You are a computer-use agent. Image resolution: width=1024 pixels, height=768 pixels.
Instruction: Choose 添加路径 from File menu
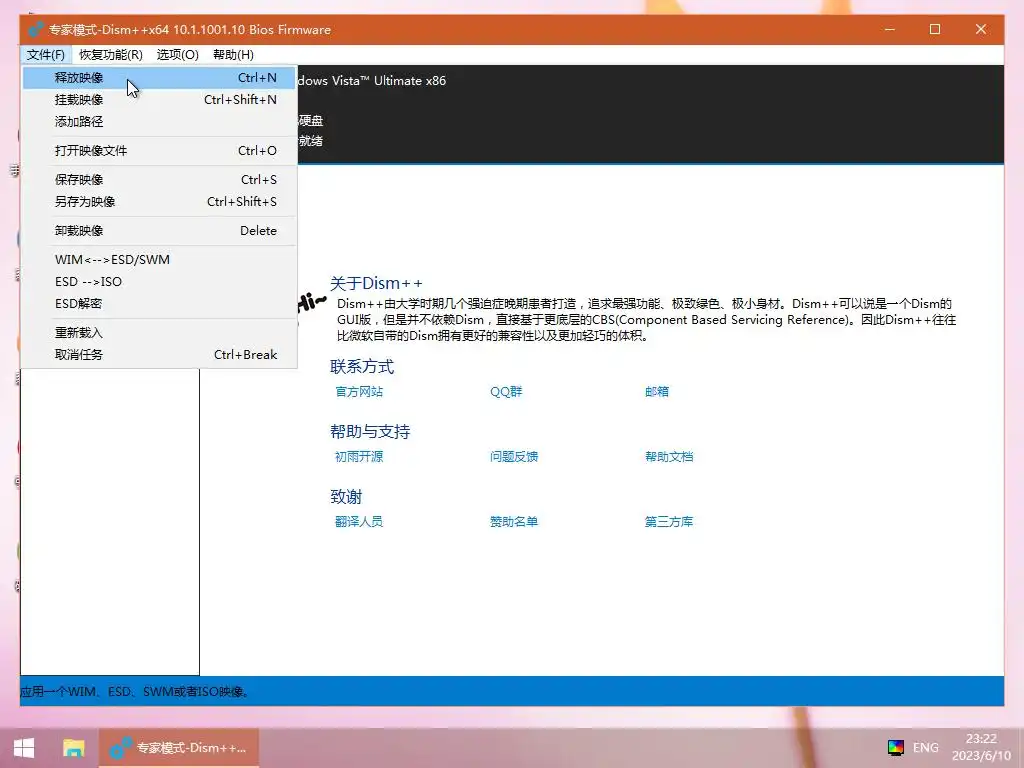coord(159,121)
